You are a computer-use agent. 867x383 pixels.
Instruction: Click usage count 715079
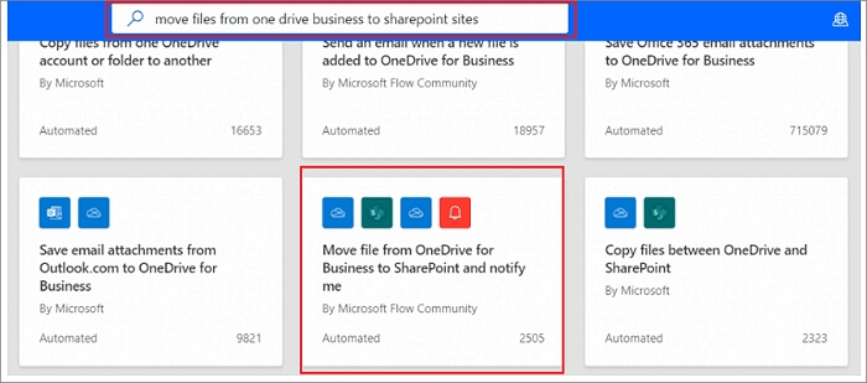809,131
